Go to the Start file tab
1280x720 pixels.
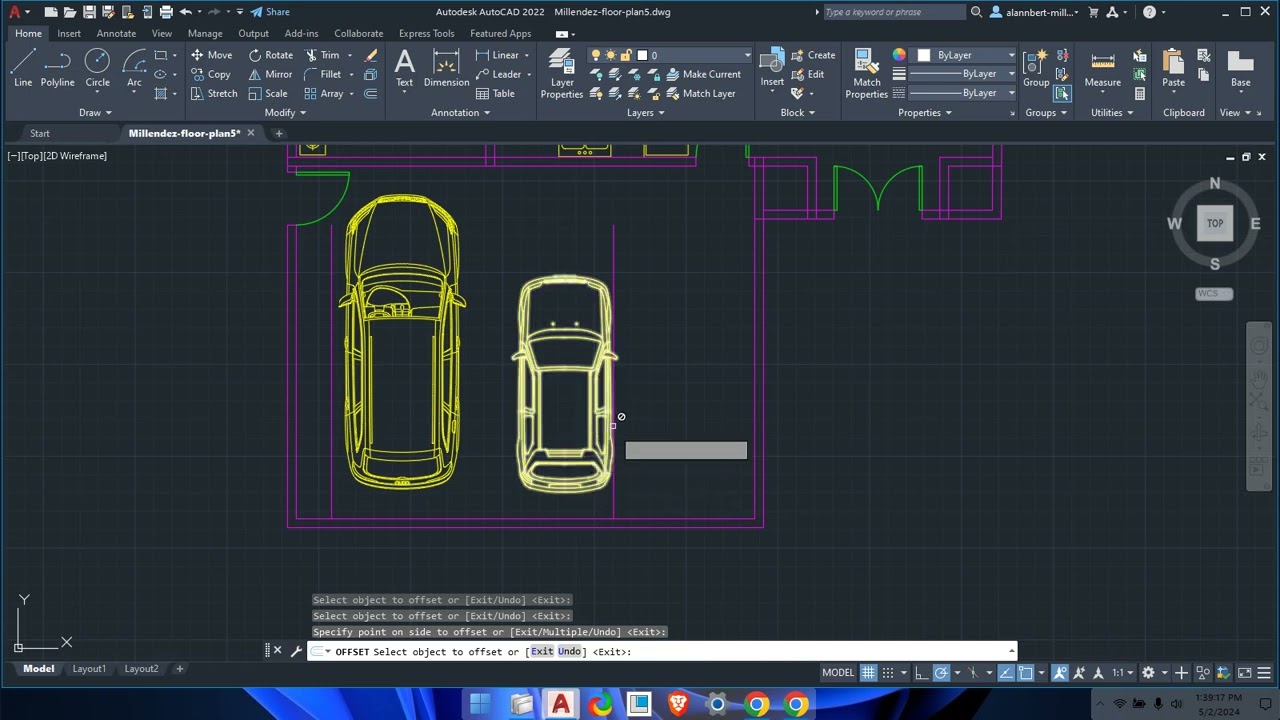click(x=40, y=133)
